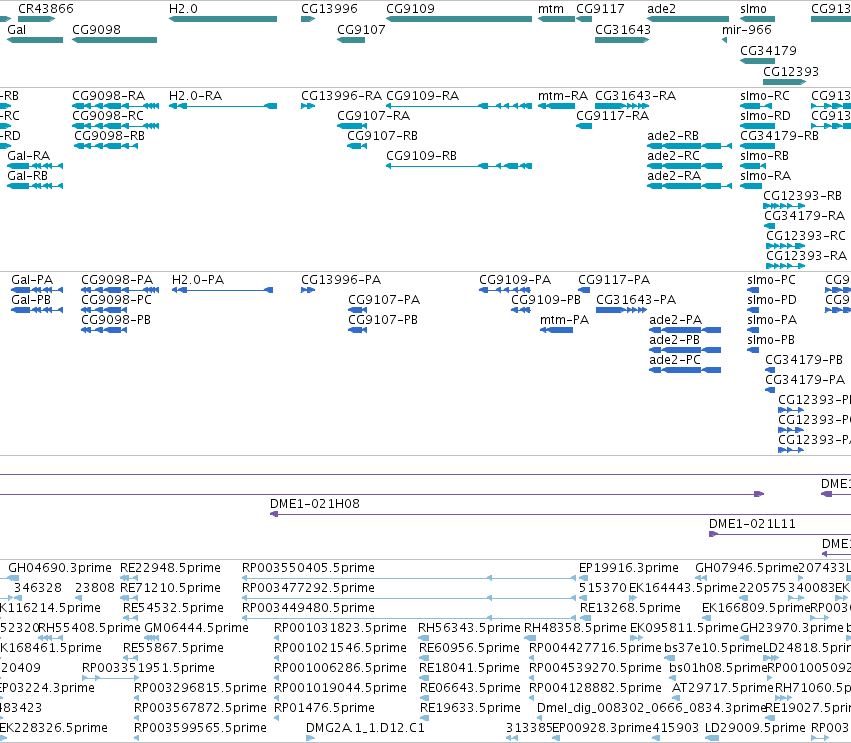Select the CG31643 gene label

click(623, 30)
